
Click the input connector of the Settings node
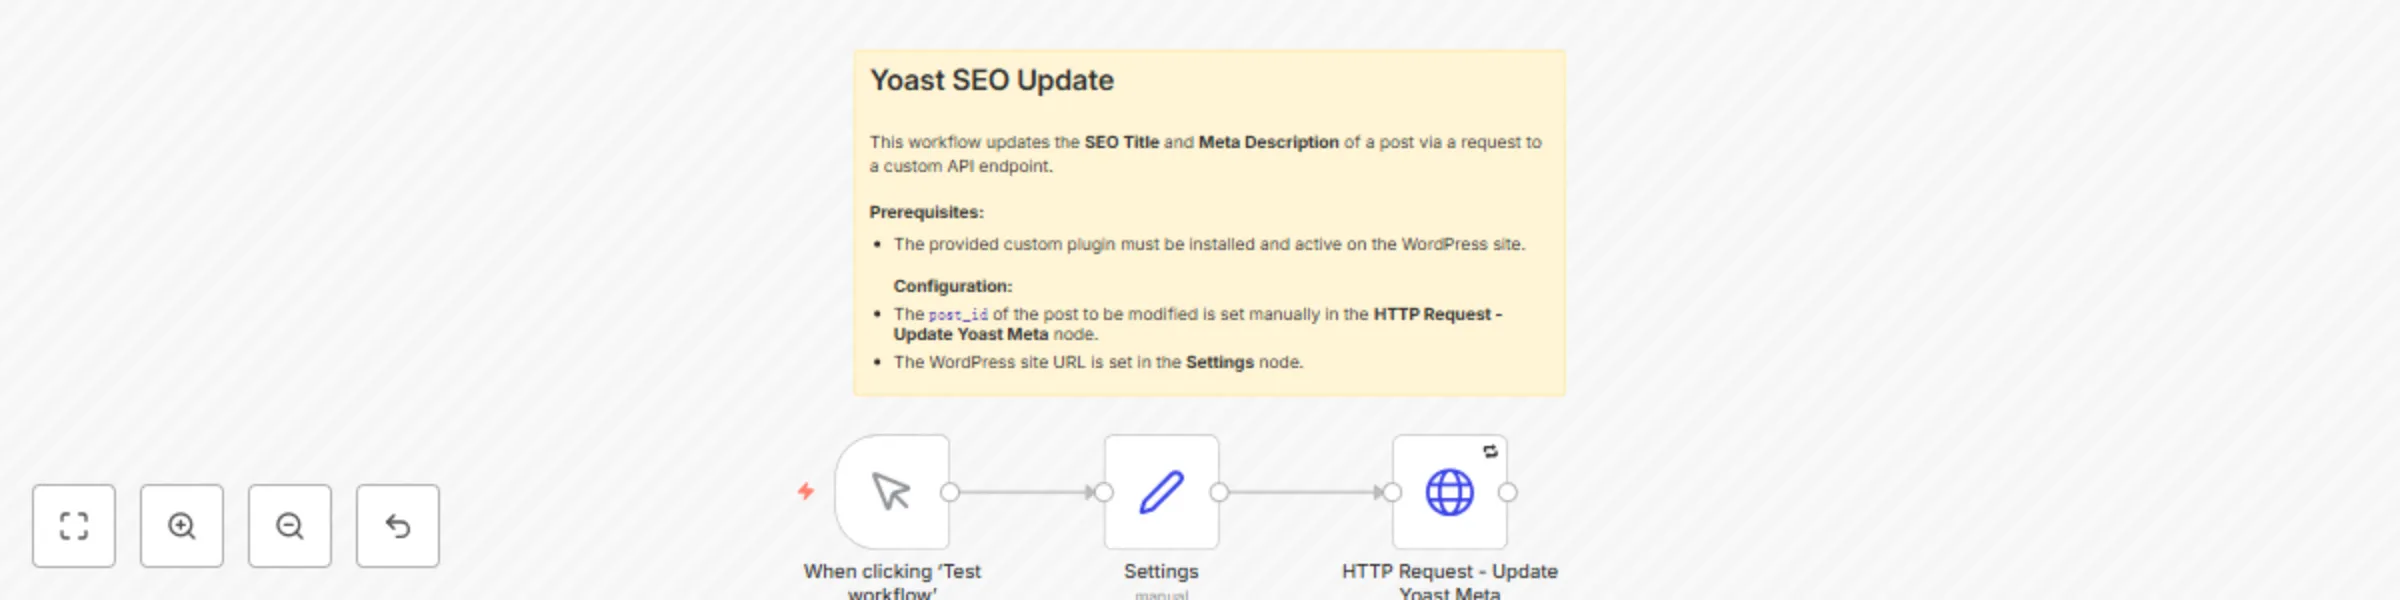[1103, 492]
